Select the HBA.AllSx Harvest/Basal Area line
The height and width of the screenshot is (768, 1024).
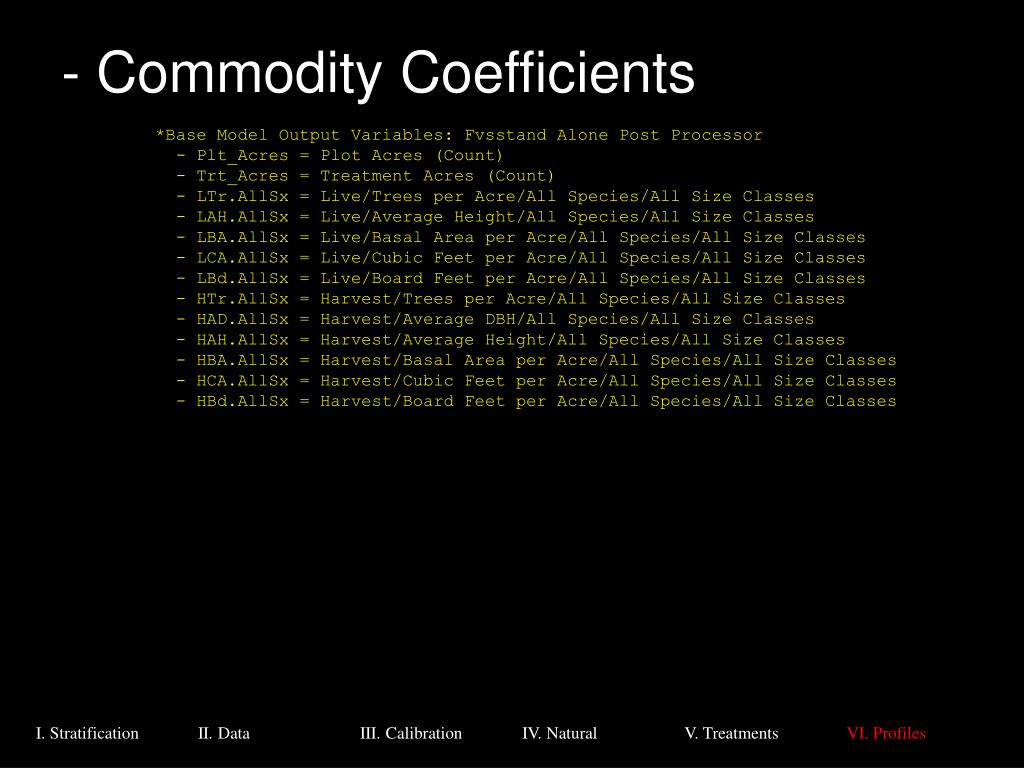[536, 360]
